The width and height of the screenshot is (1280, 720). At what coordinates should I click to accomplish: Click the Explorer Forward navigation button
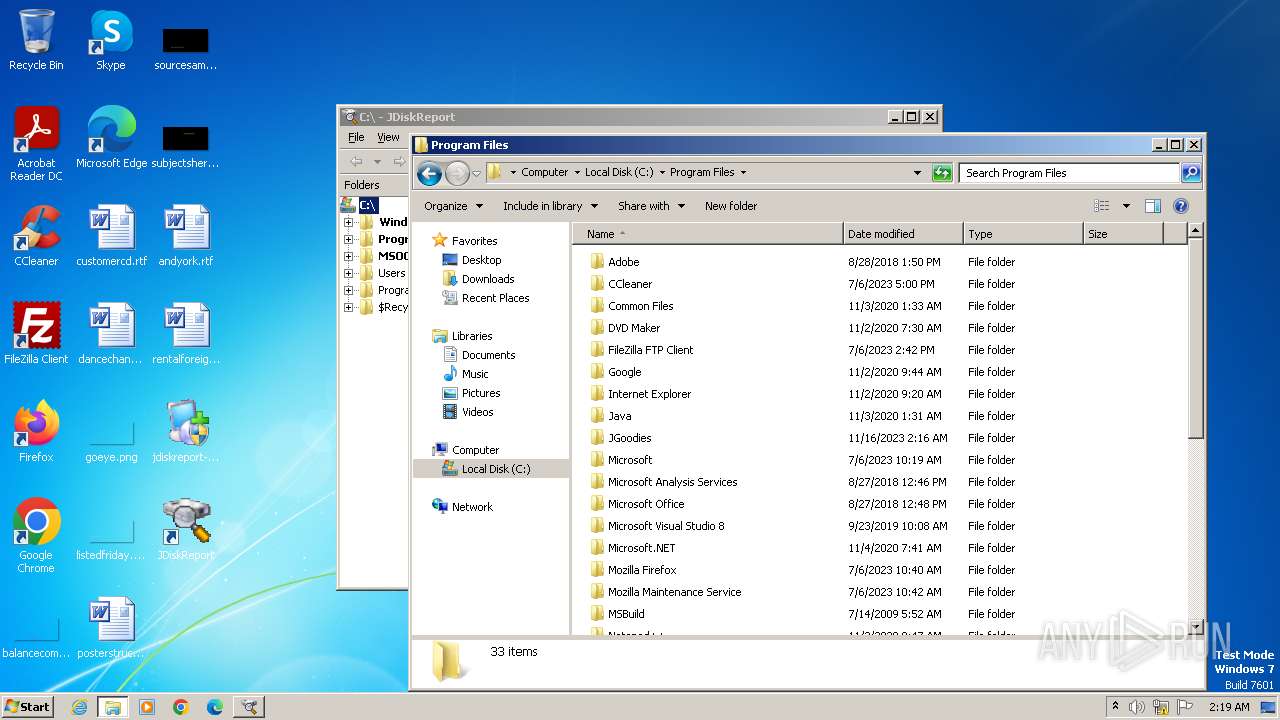pos(457,173)
